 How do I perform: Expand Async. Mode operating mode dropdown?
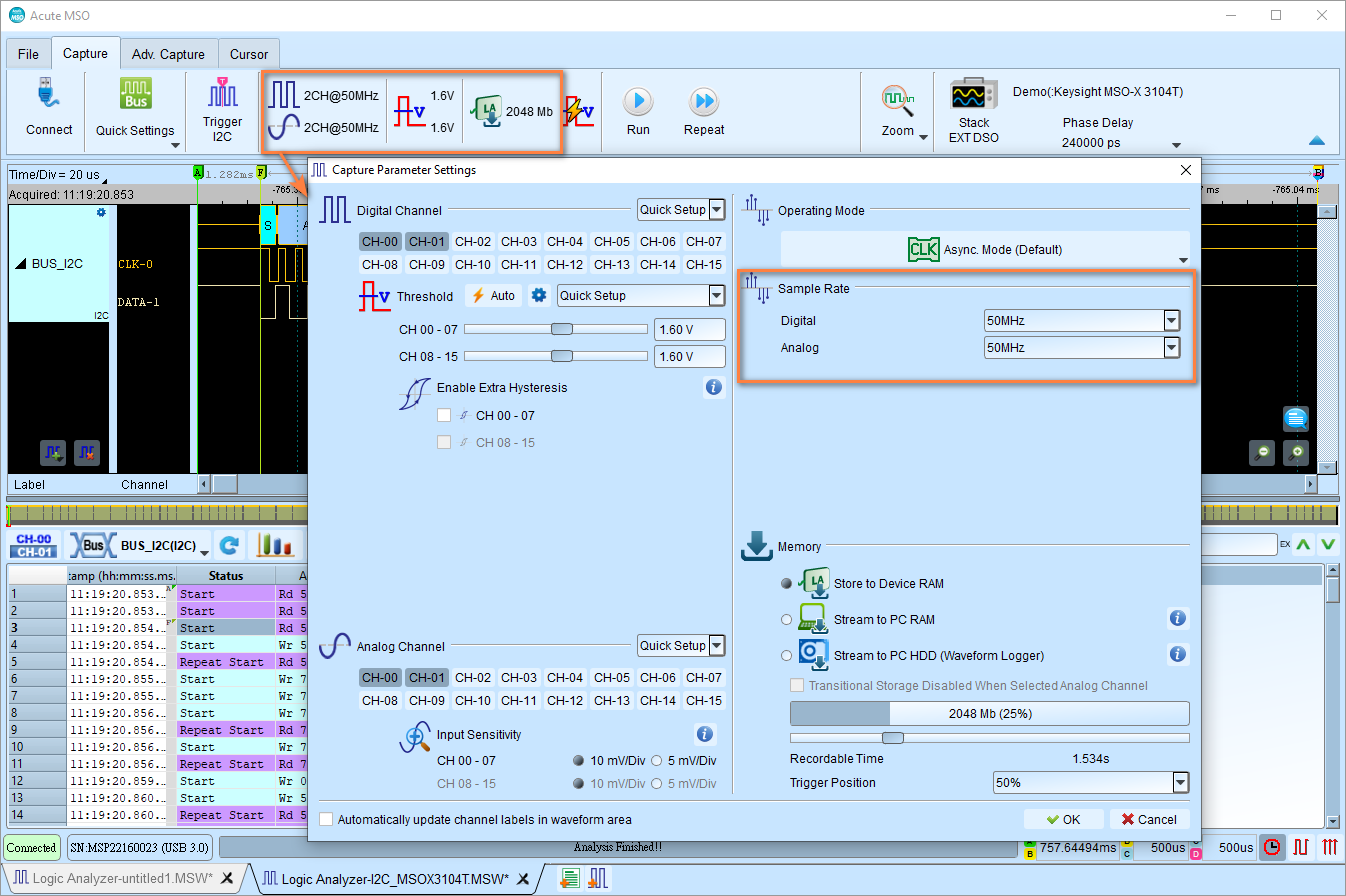[1183, 260]
